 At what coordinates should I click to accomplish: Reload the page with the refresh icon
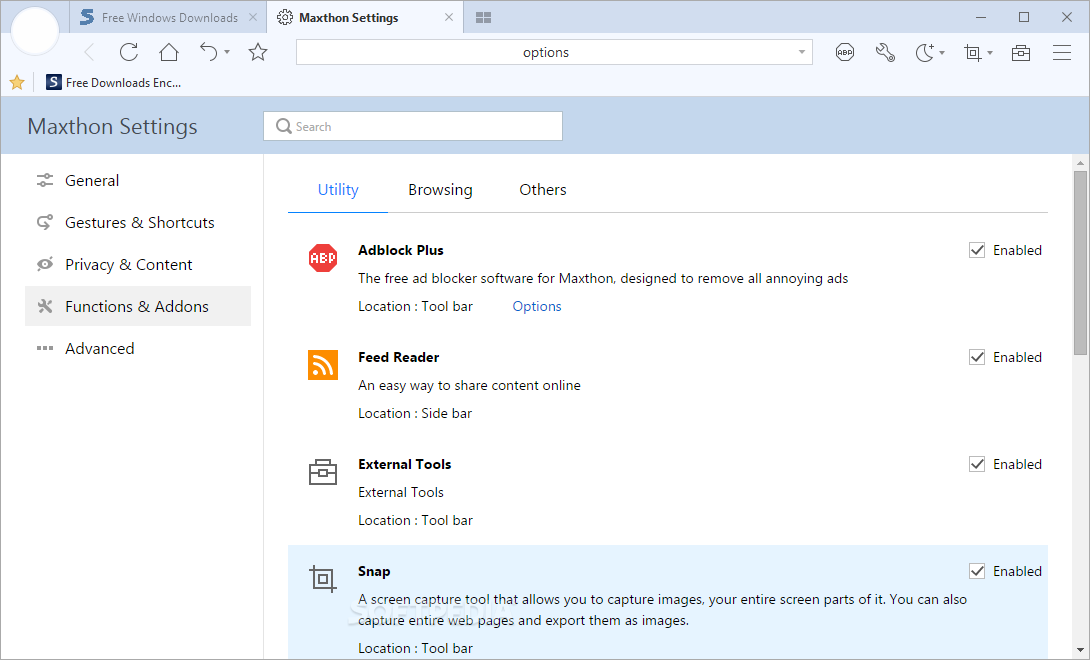[x=129, y=52]
